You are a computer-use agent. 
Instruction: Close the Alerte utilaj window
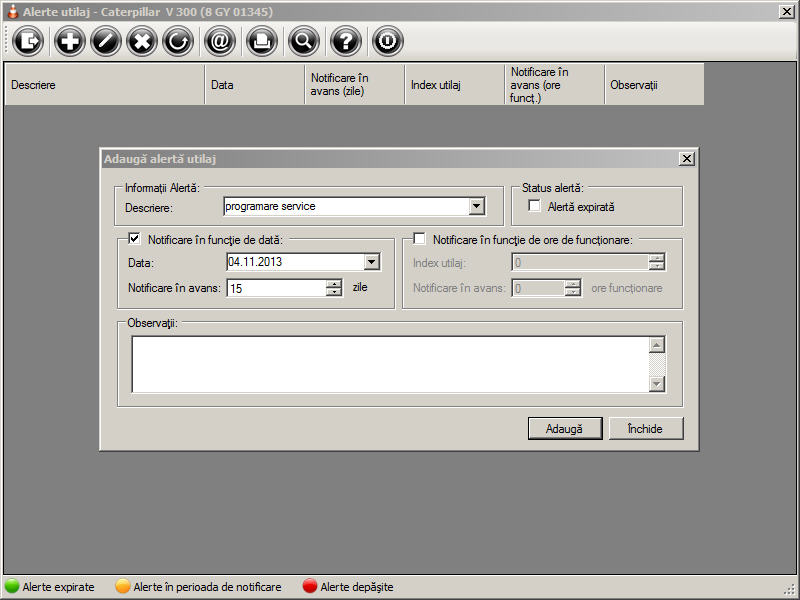pyautogui.click(x=787, y=11)
